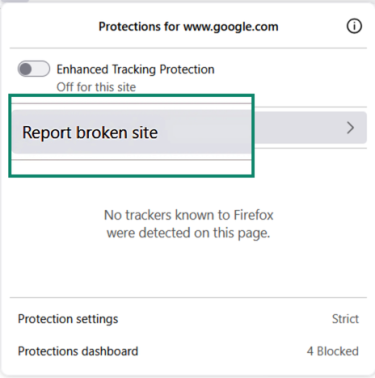Click the Protections for www.google.com heading

[188, 27]
